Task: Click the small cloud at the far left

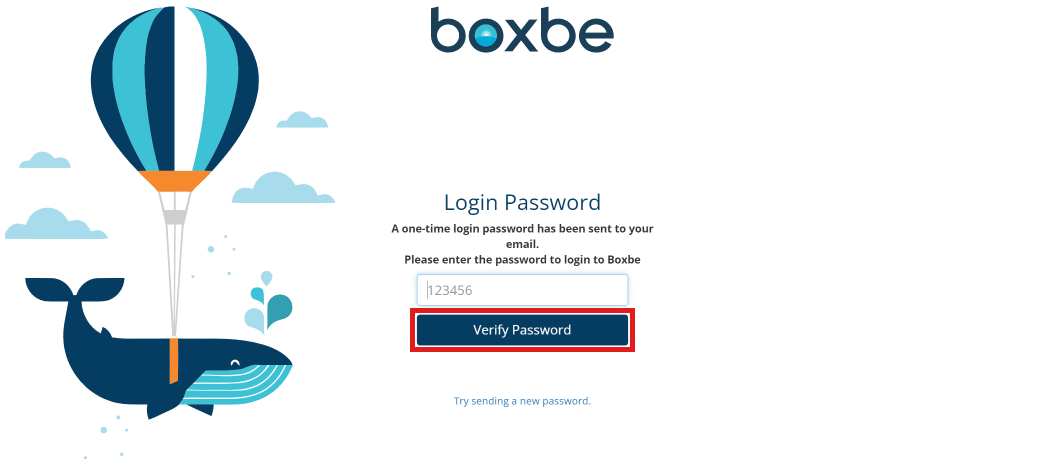Action: 45,161
